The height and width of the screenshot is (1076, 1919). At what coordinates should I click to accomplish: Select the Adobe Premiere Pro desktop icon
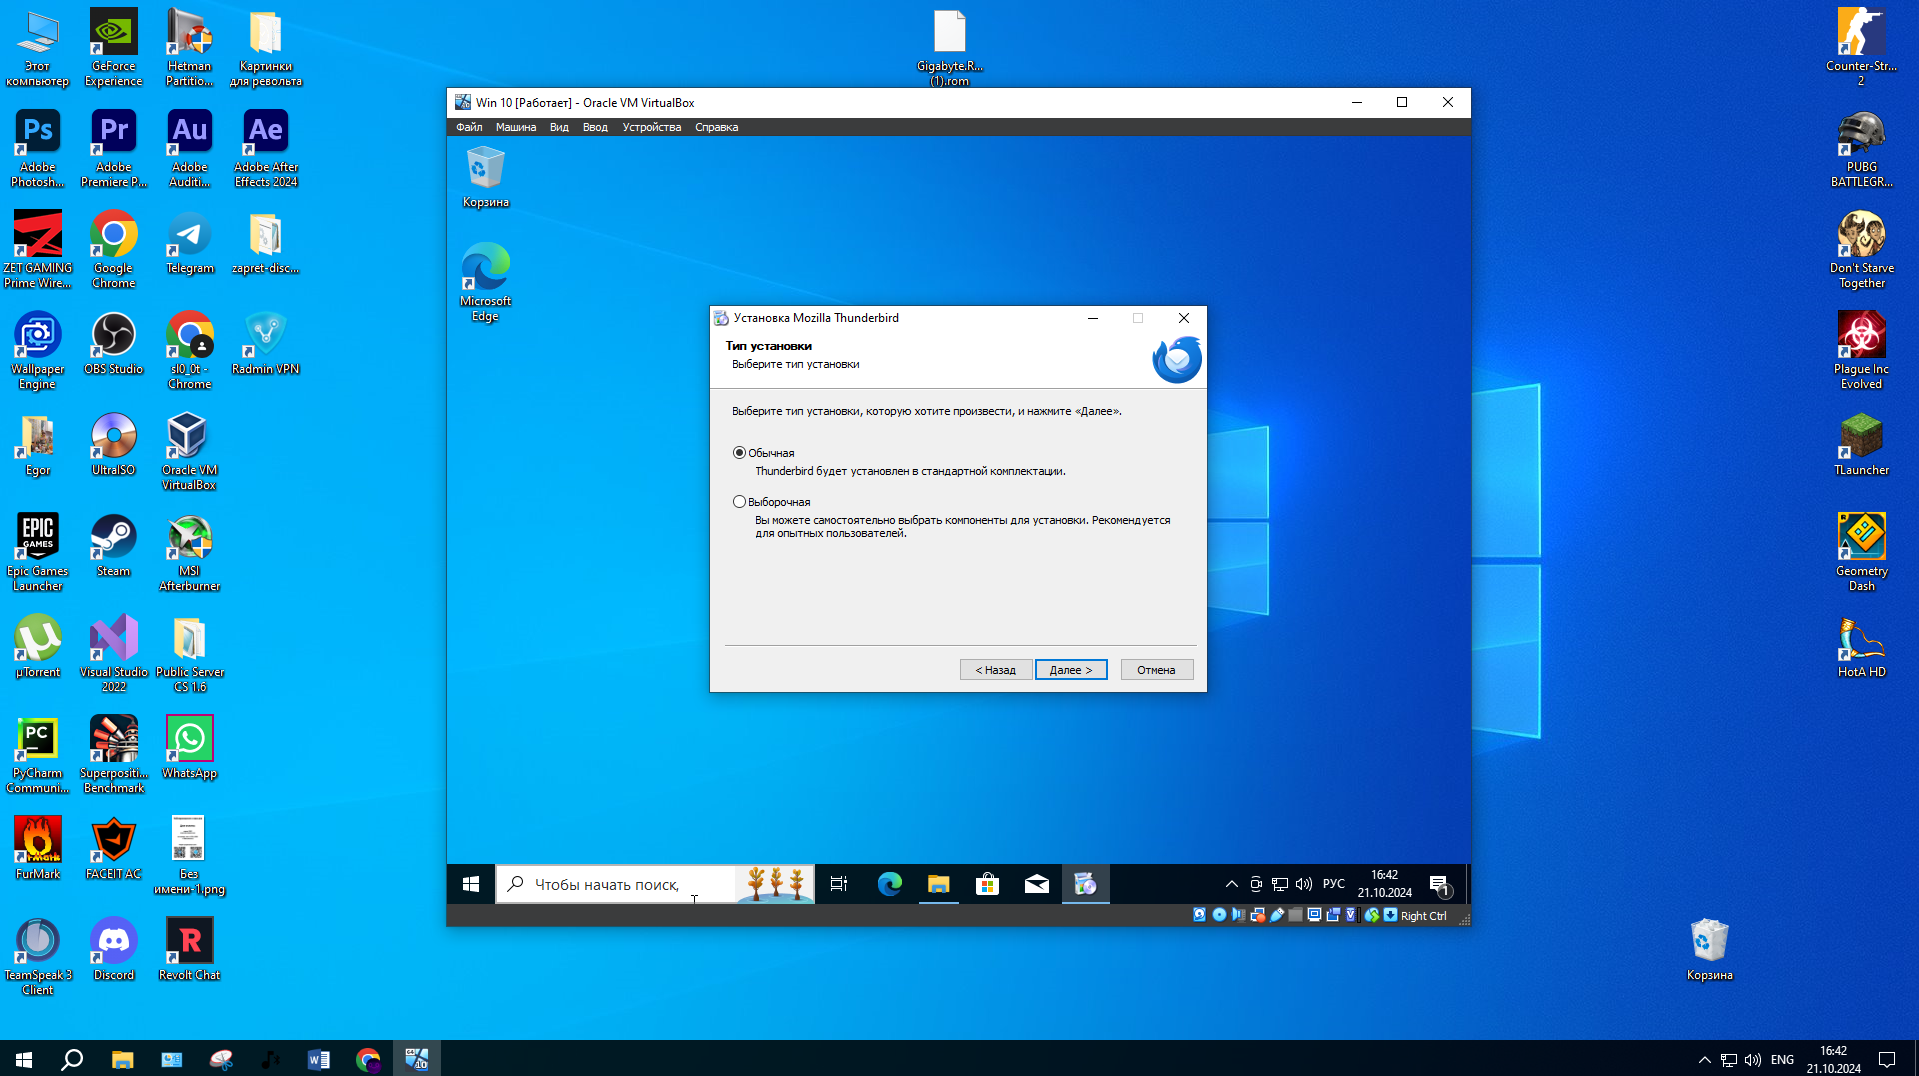point(114,149)
